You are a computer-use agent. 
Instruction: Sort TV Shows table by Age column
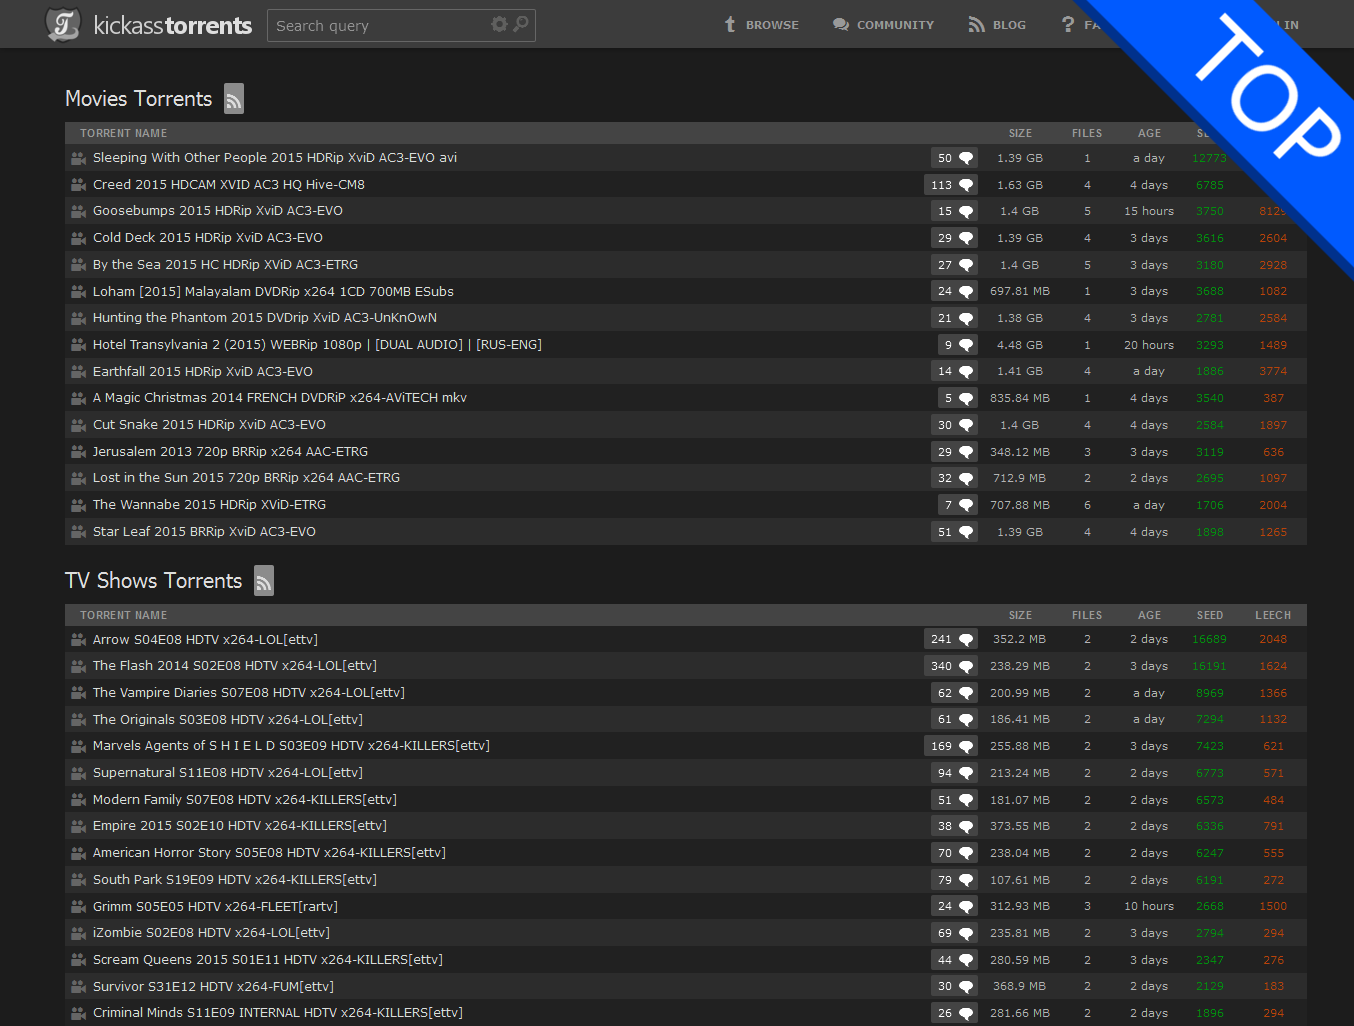tap(1149, 615)
